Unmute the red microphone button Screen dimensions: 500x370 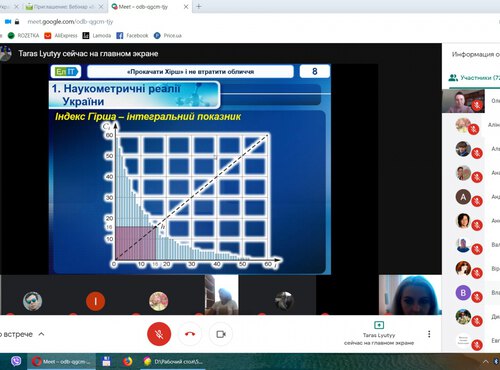coord(159,334)
